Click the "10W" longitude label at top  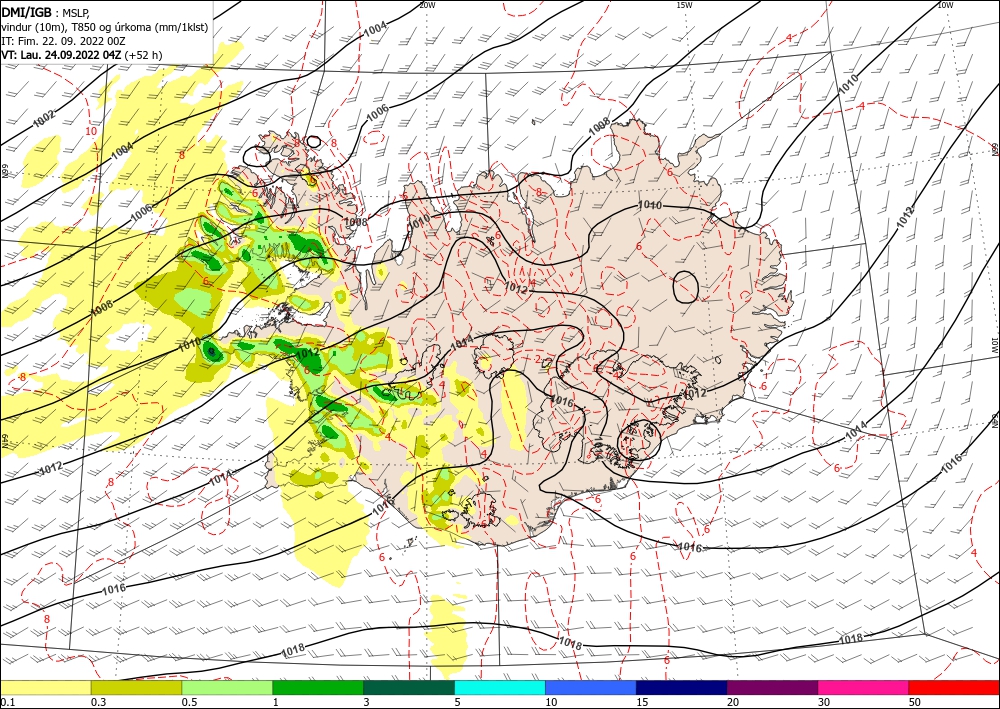click(946, 5)
